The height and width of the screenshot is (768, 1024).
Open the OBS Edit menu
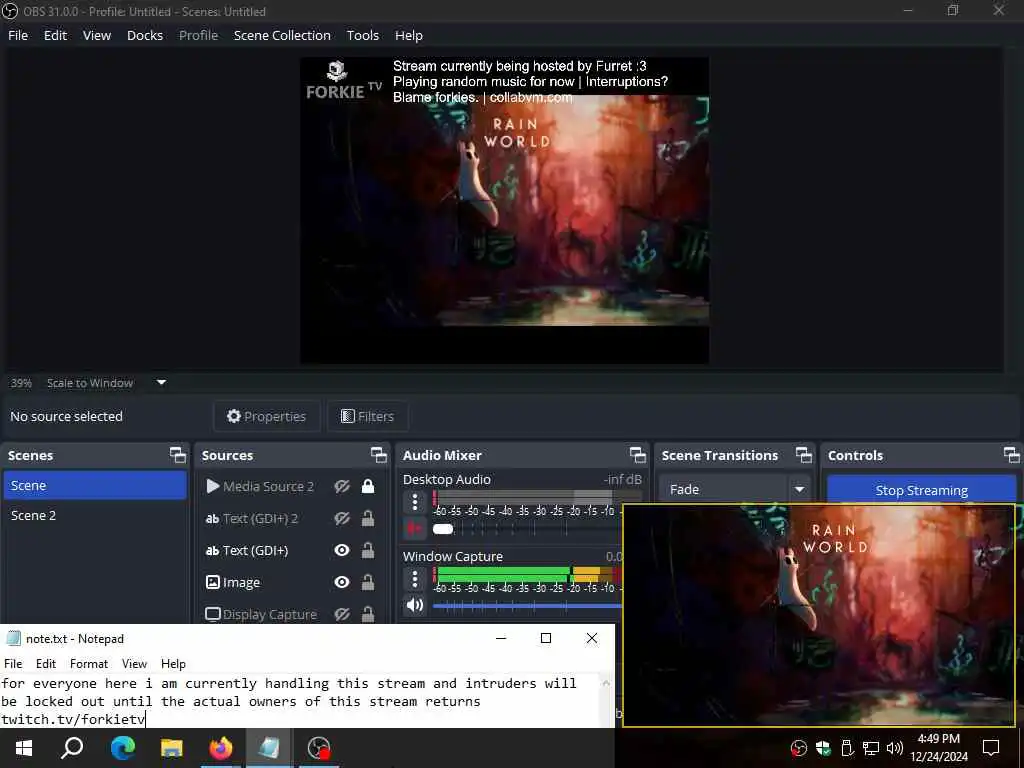56,35
